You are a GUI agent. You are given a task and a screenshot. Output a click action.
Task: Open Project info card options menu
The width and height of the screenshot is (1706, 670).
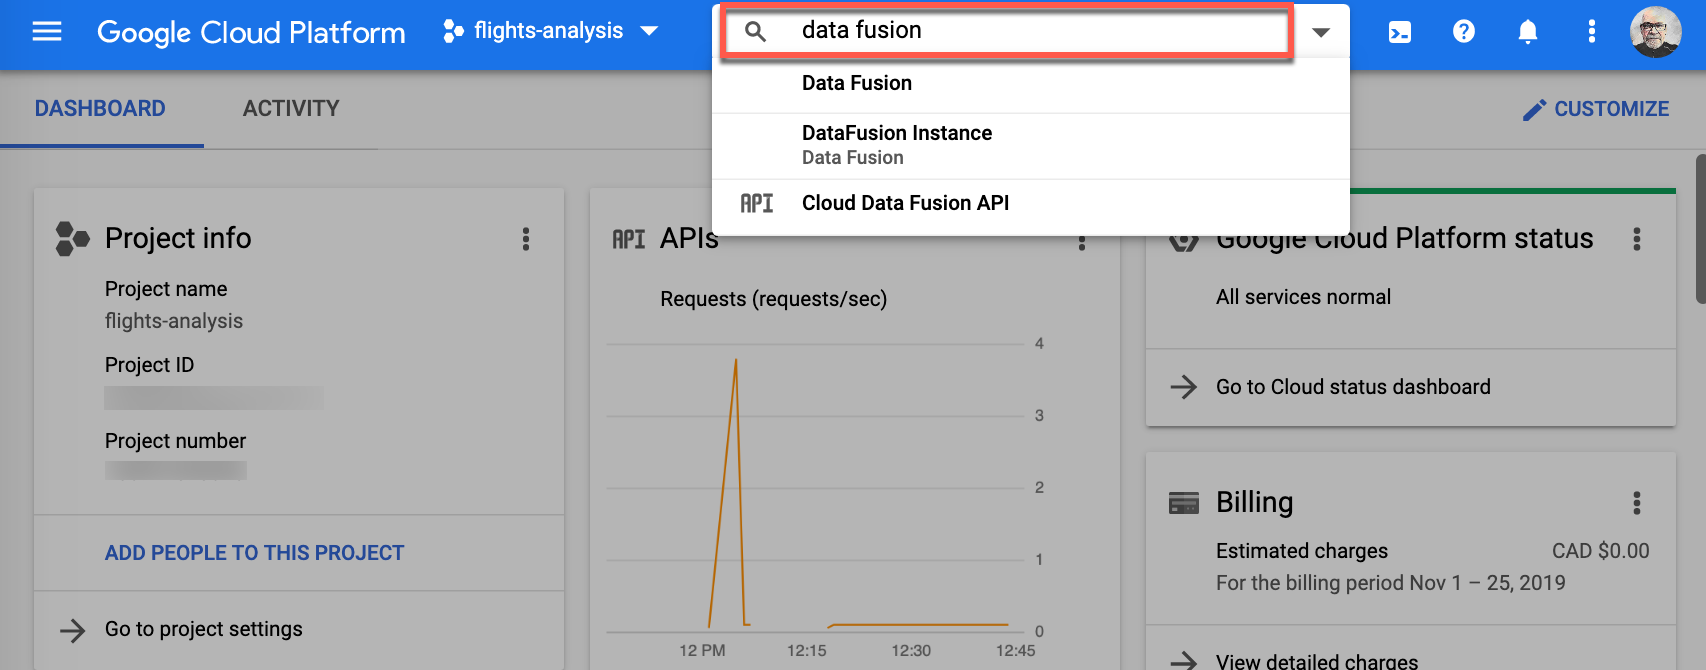526,239
